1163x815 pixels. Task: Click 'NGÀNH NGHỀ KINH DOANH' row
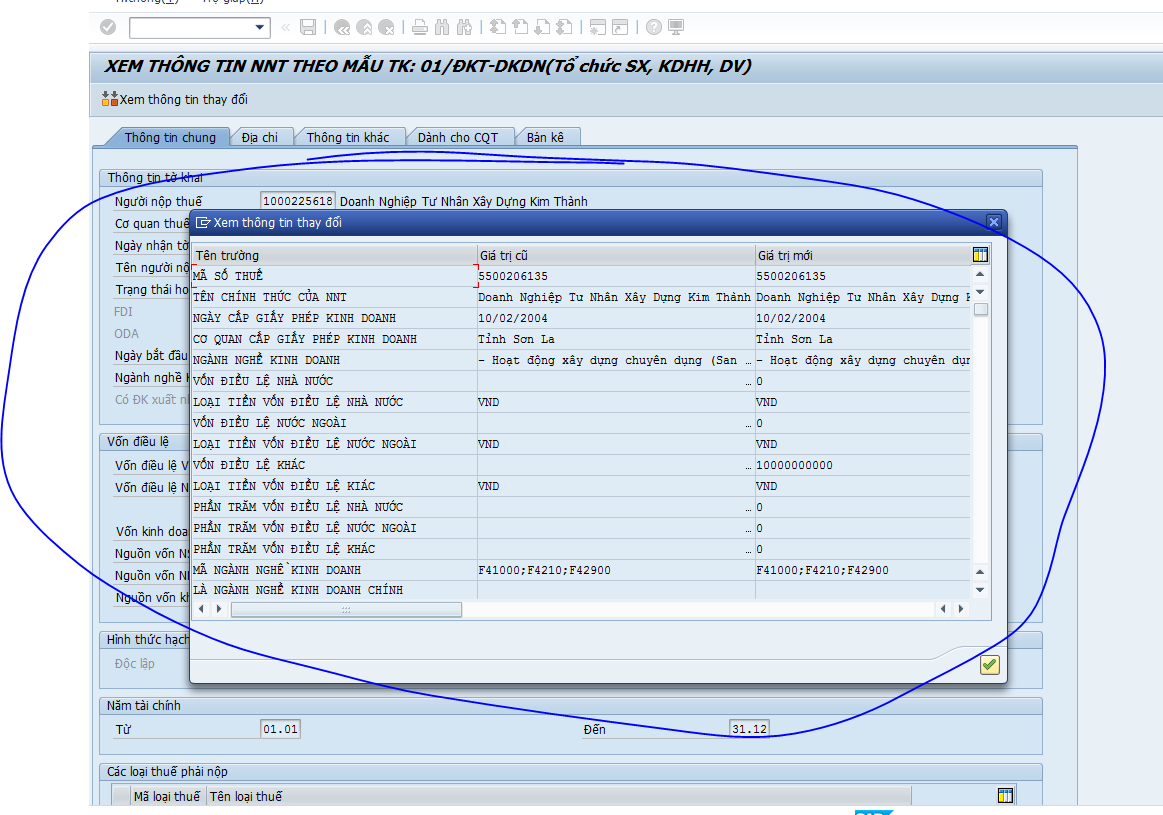point(581,360)
